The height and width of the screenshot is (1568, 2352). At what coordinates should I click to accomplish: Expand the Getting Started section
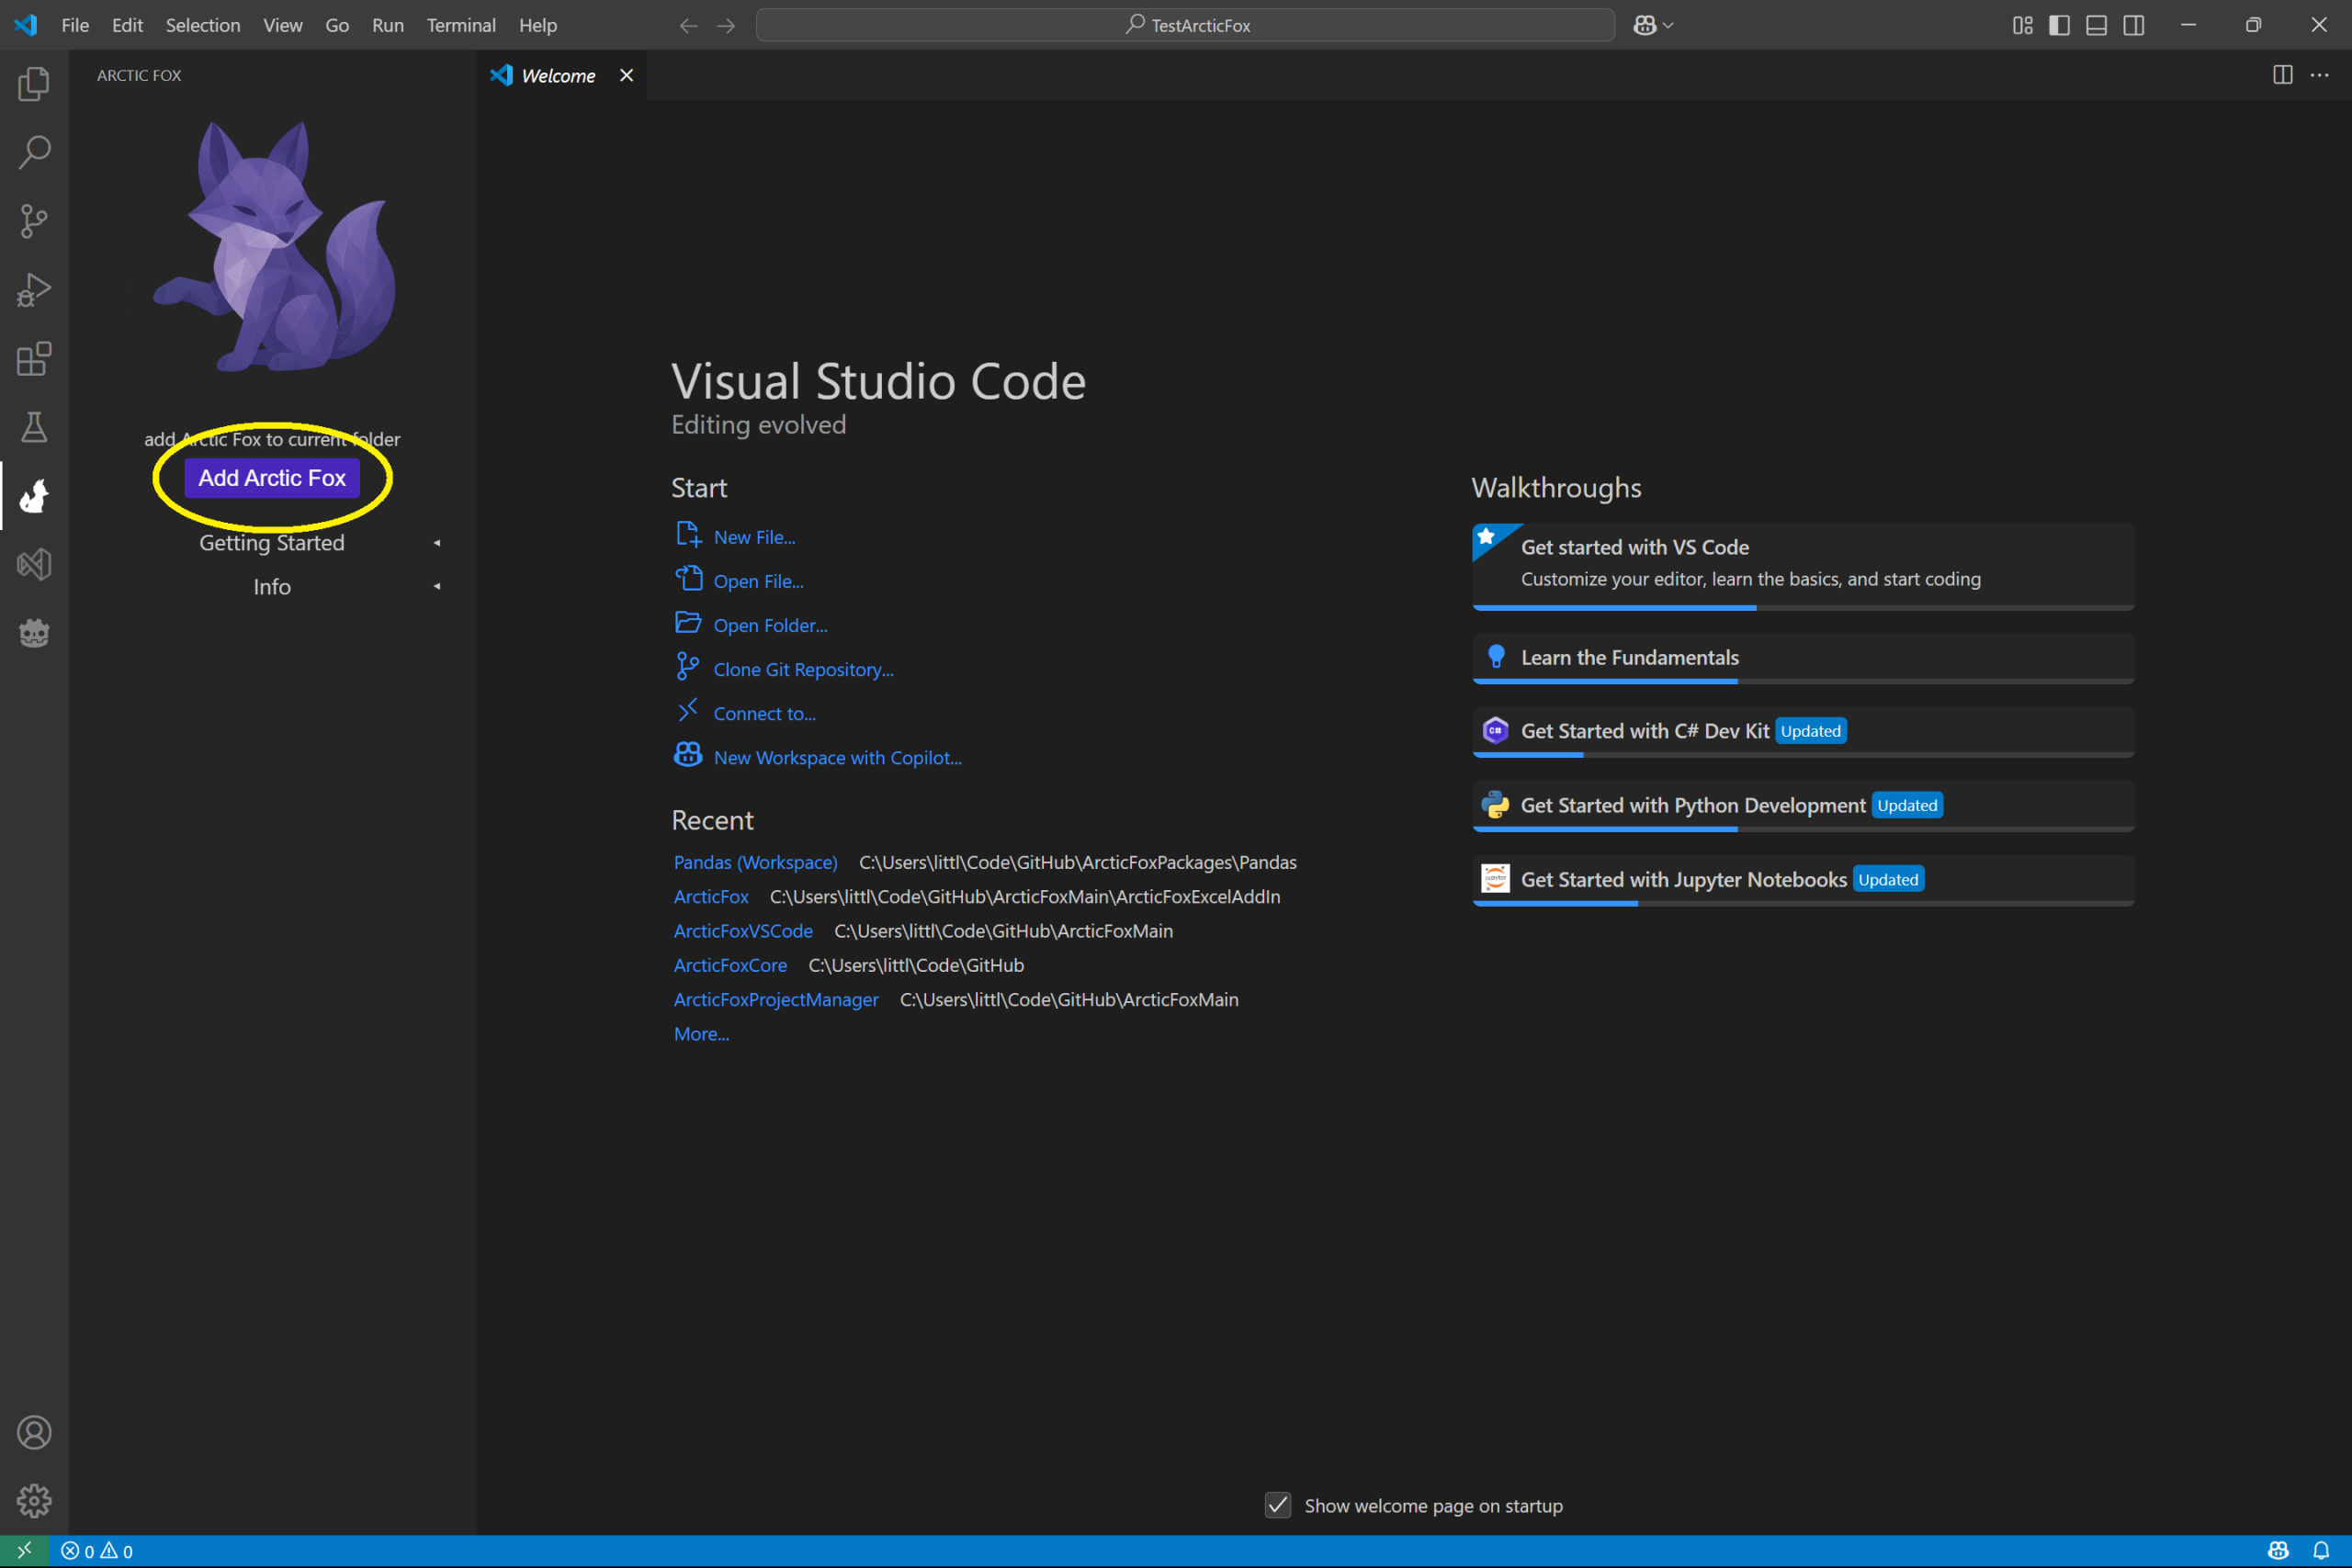pos(272,543)
